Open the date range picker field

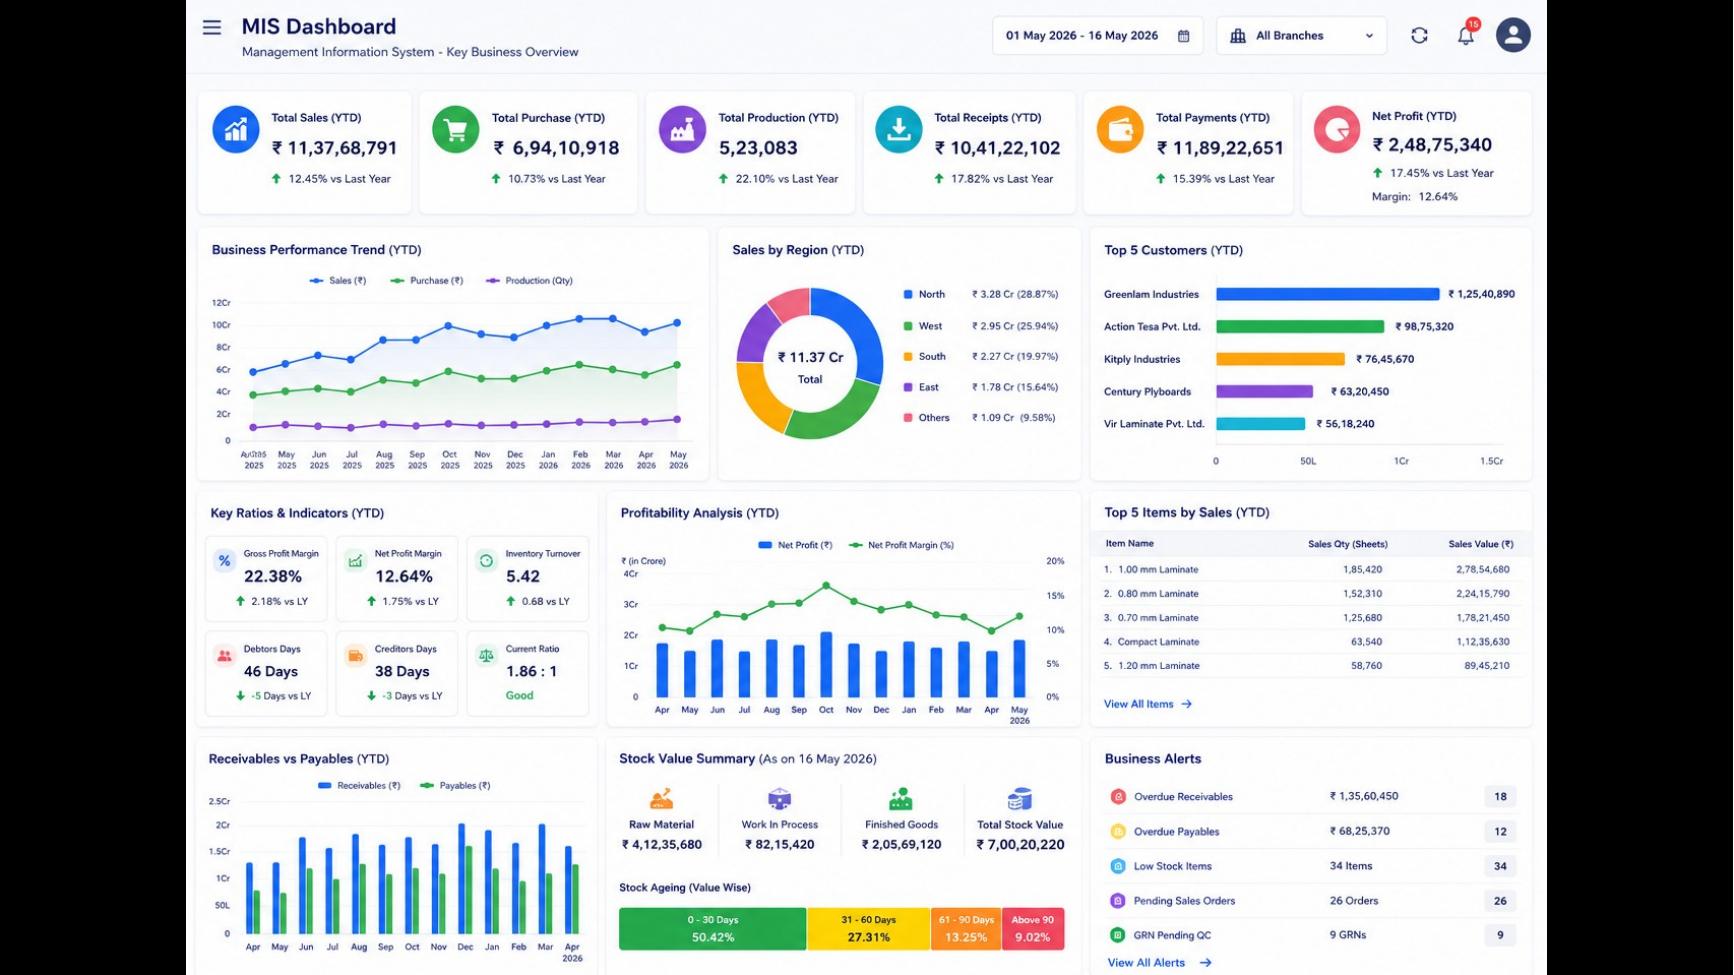1097,36
